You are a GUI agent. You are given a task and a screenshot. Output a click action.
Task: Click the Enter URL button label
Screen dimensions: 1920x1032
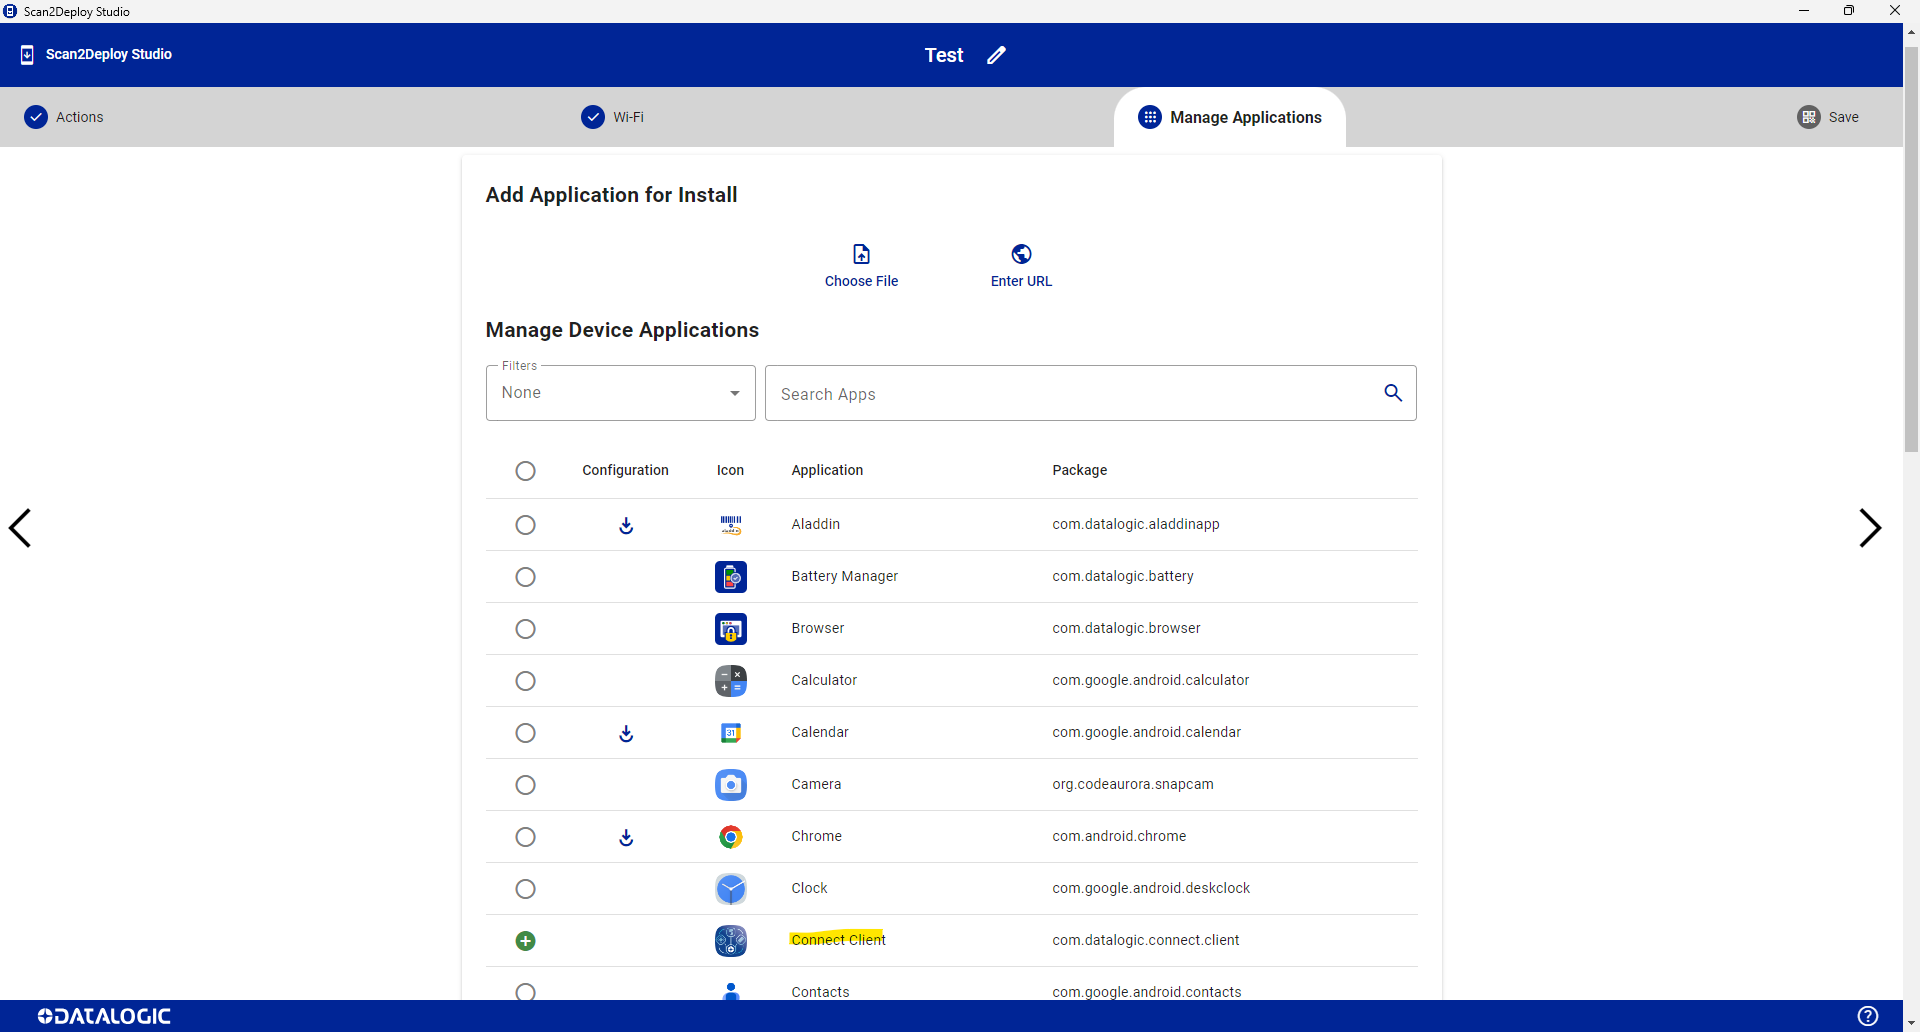1021,281
